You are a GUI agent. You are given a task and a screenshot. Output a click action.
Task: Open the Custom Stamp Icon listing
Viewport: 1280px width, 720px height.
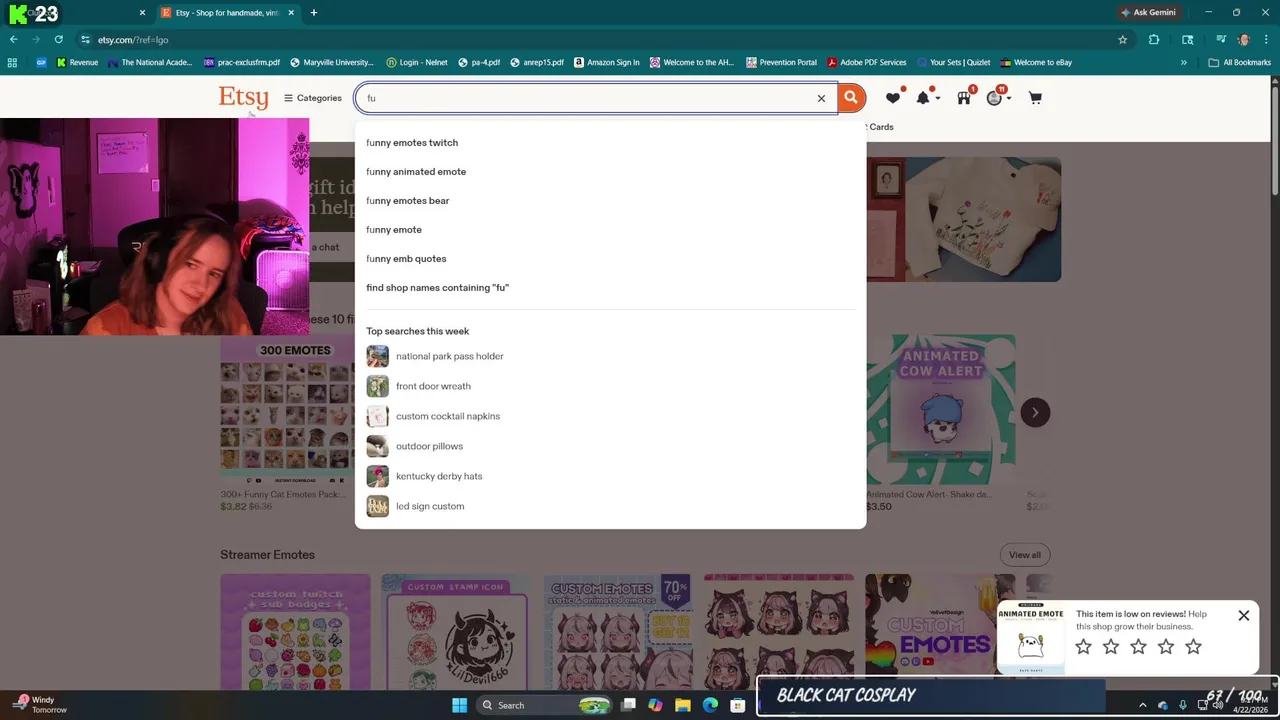[x=456, y=632]
